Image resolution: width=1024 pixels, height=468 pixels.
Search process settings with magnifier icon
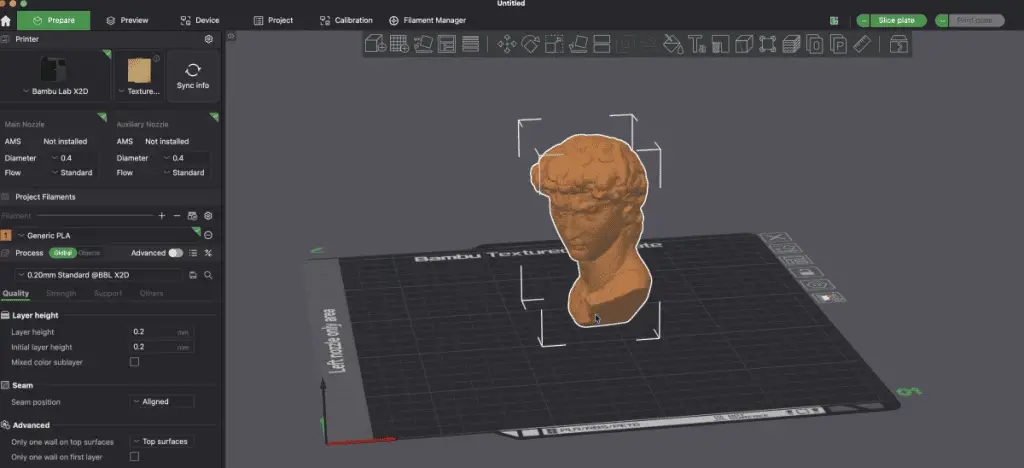click(x=208, y=275)
